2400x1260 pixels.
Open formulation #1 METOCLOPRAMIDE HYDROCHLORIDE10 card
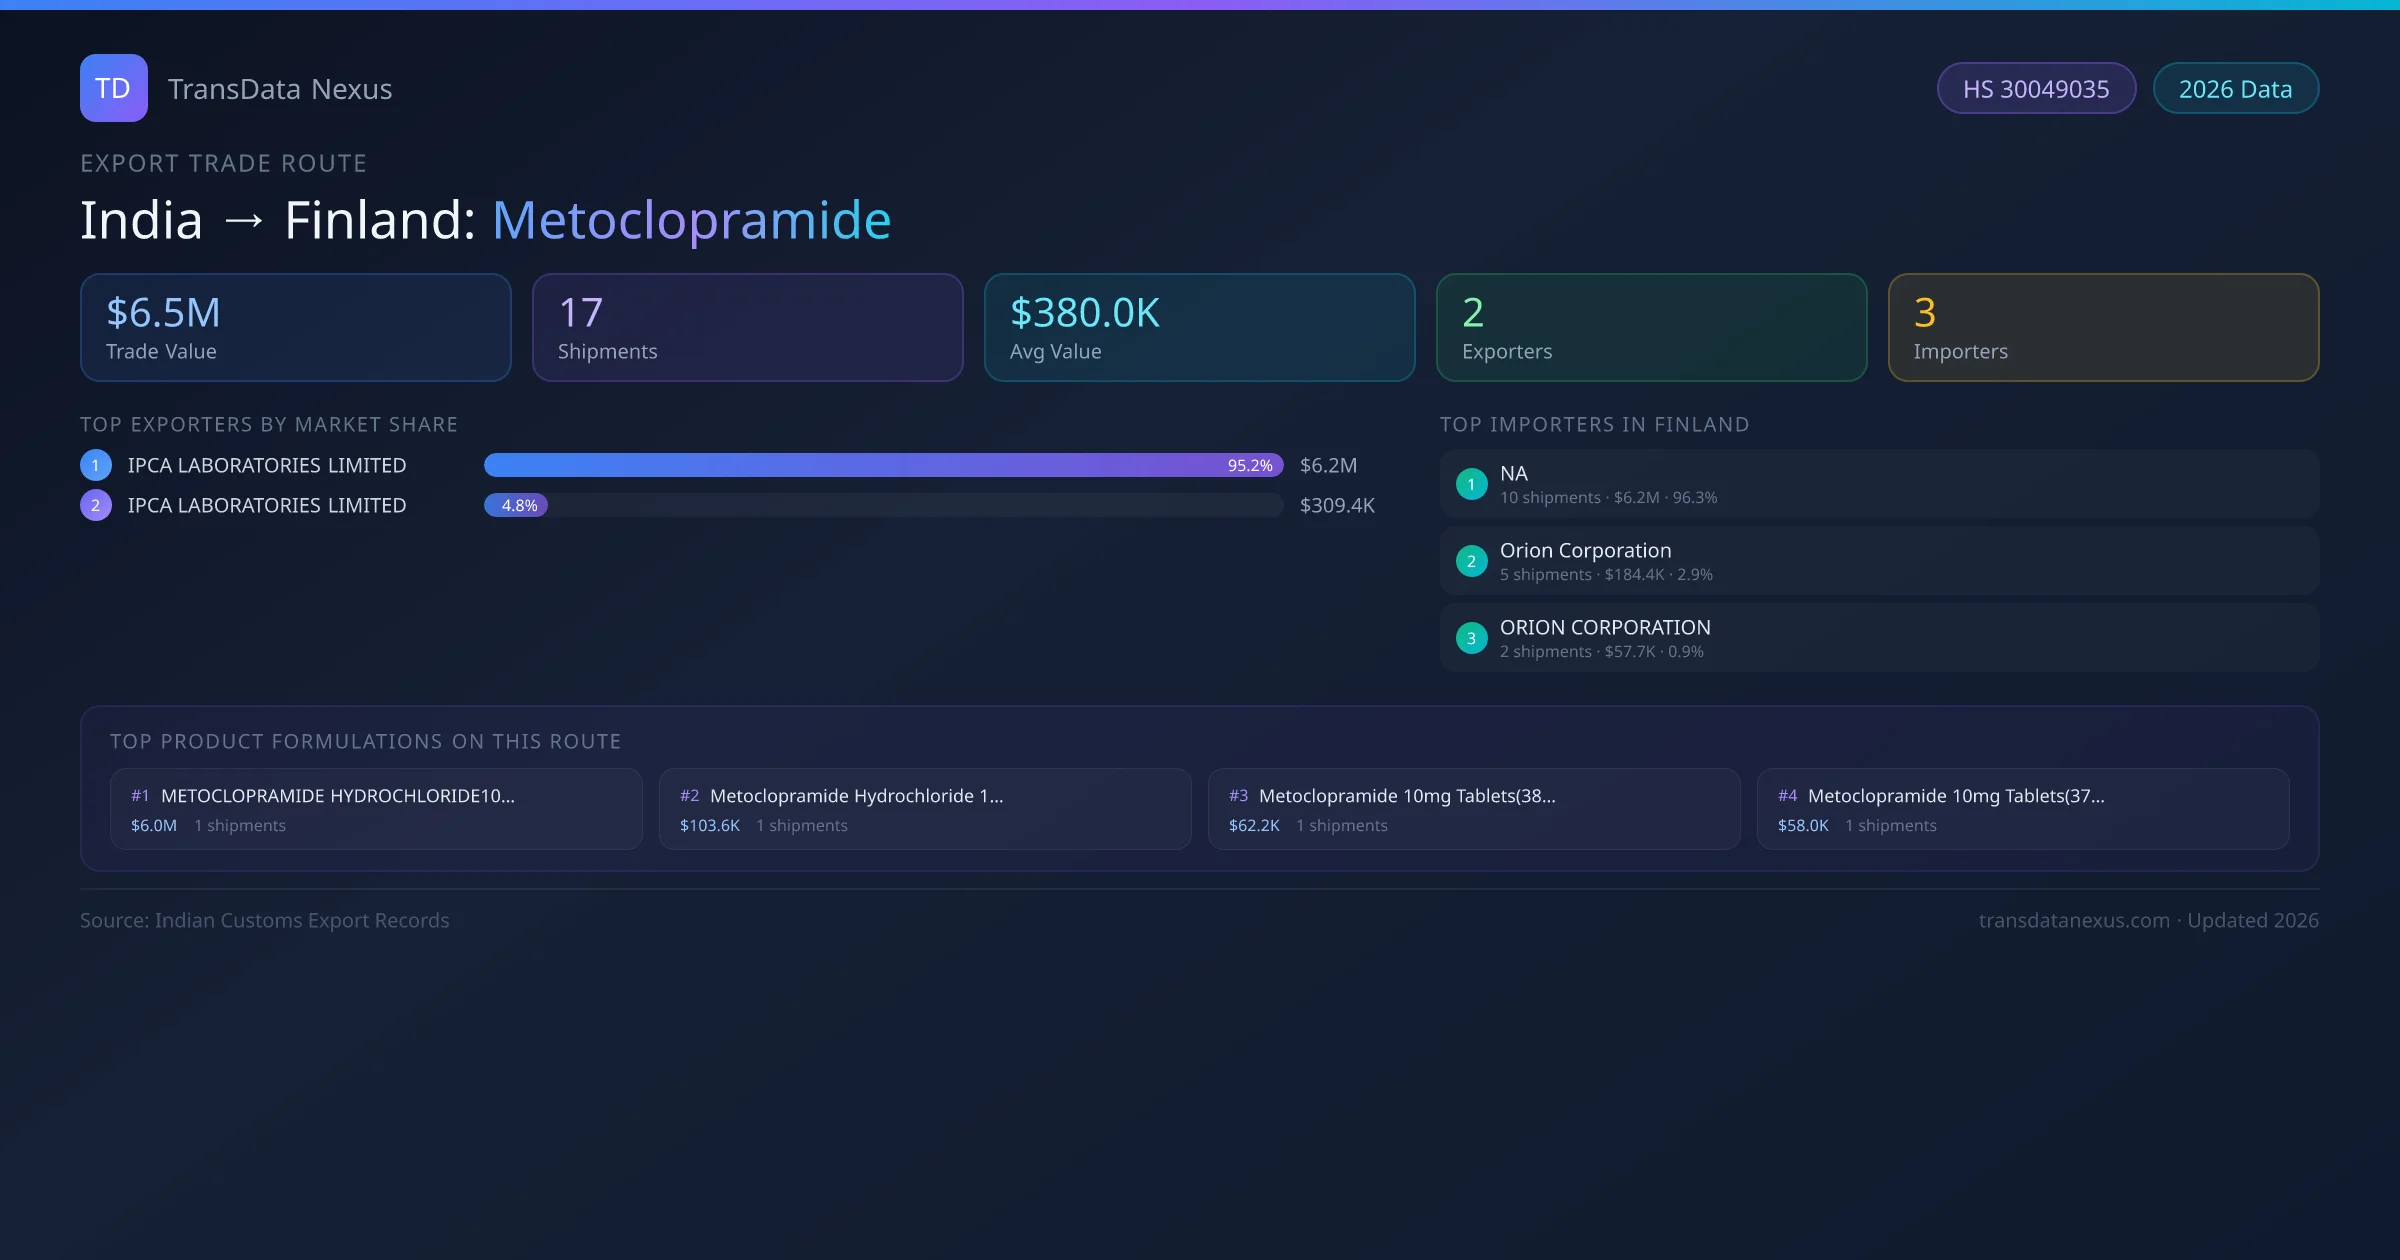coord(376,809)
